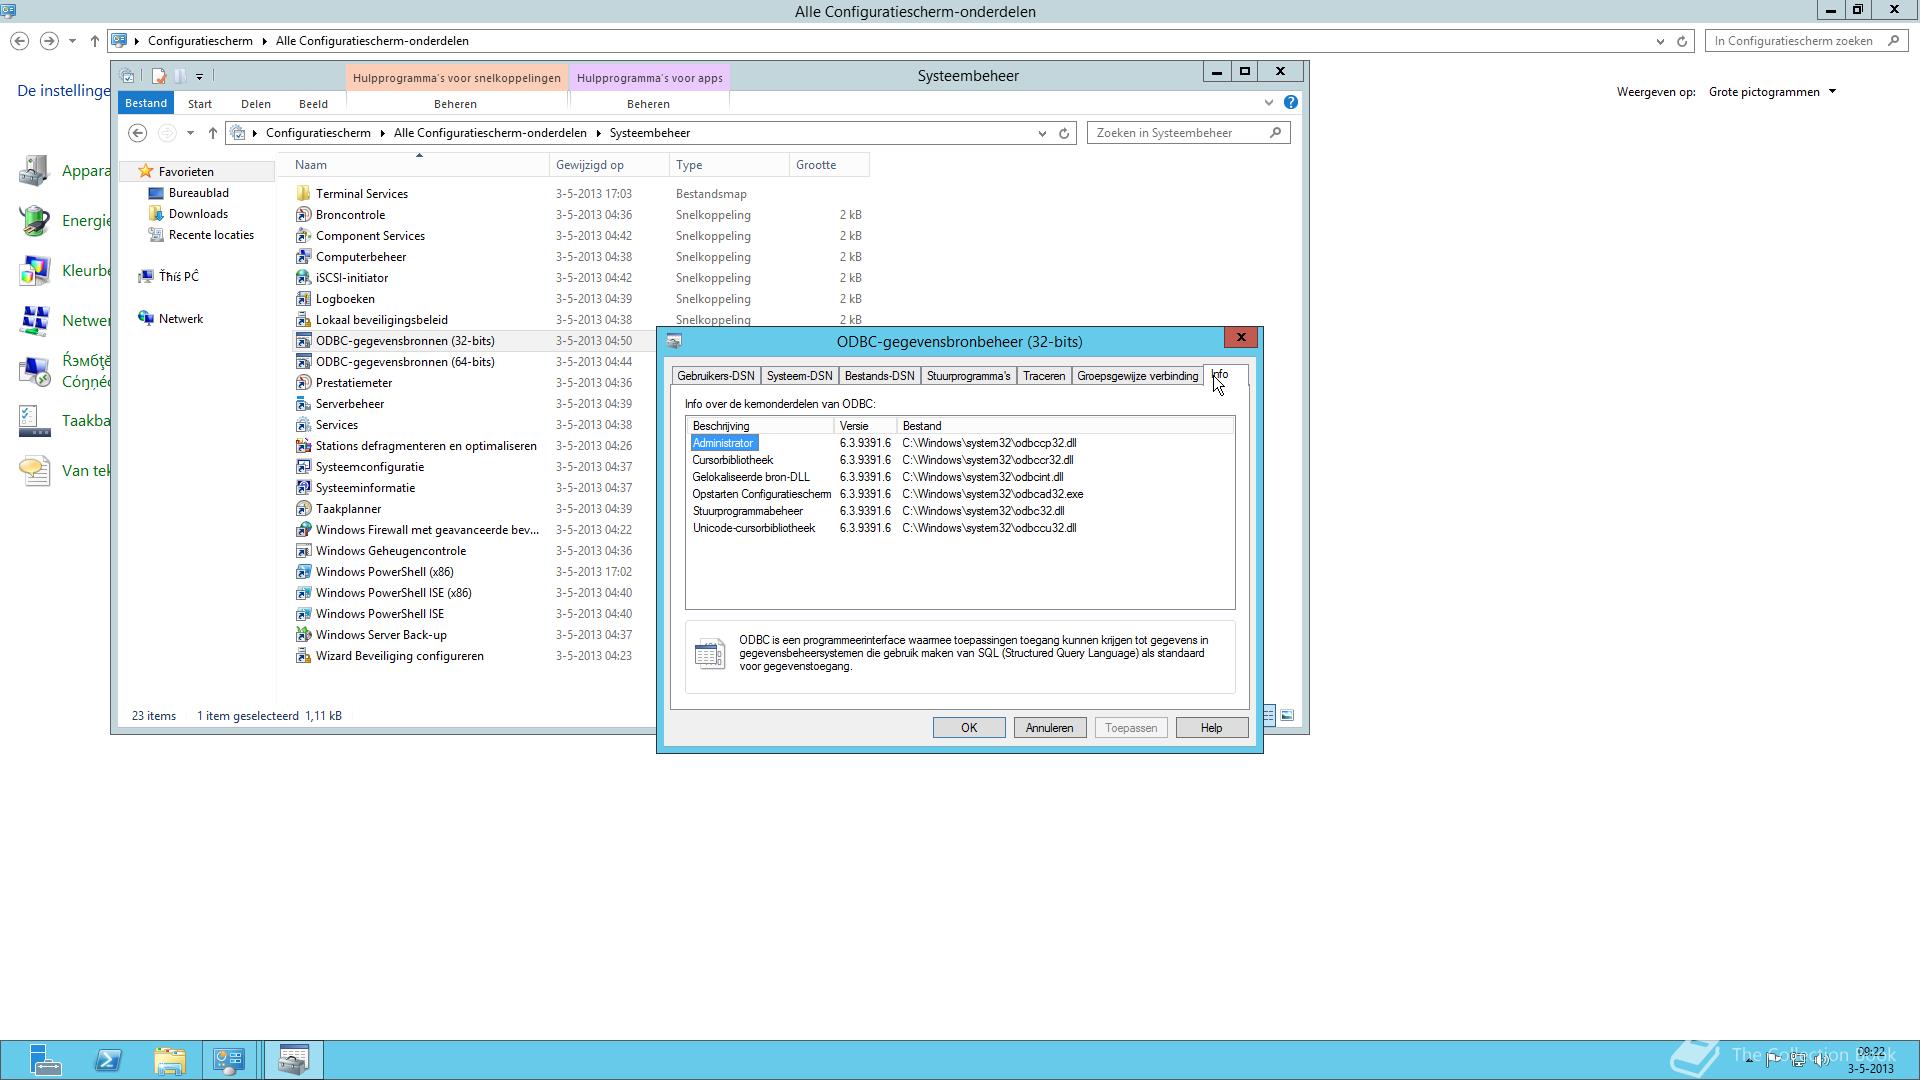Select the Taakplanner icon

(x=303, y=509)
